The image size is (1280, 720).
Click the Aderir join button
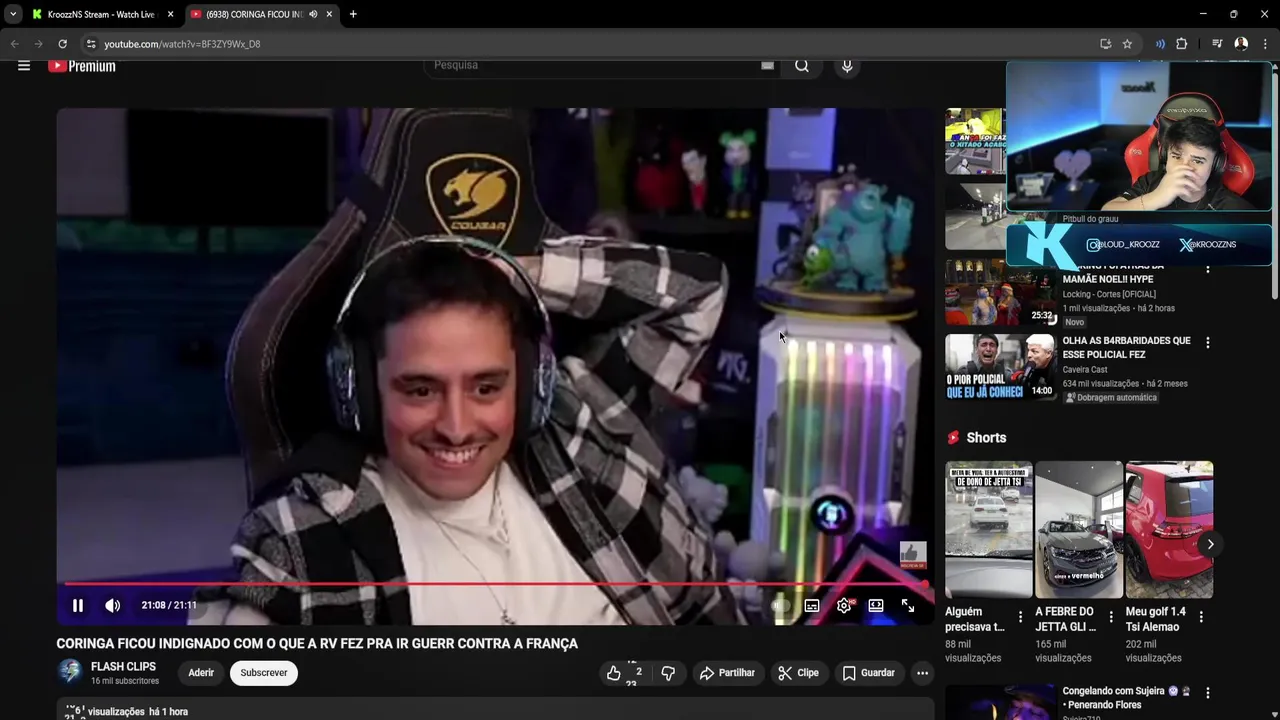pos(201,673)
